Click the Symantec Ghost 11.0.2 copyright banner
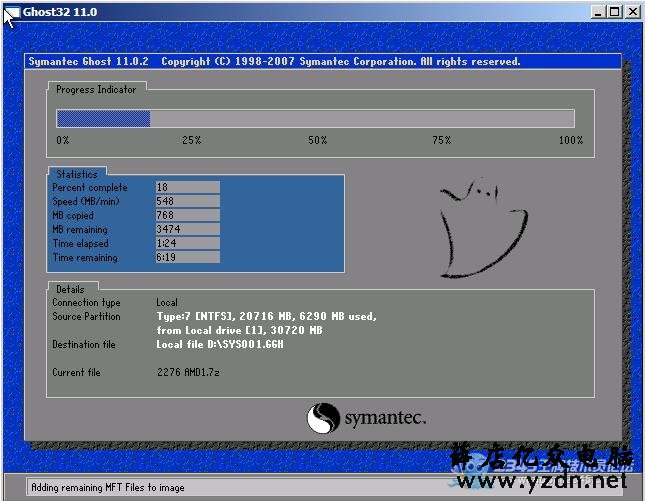The width and height of the screenshot is (645, 501). [x=322, y=61]
